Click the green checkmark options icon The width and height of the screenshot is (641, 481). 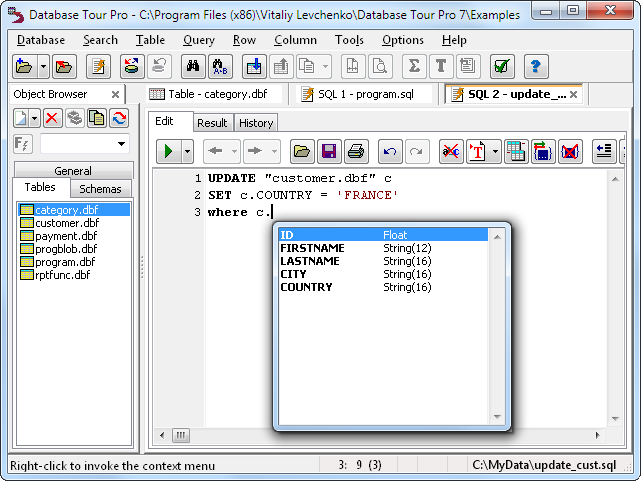[x=502, y=66]
